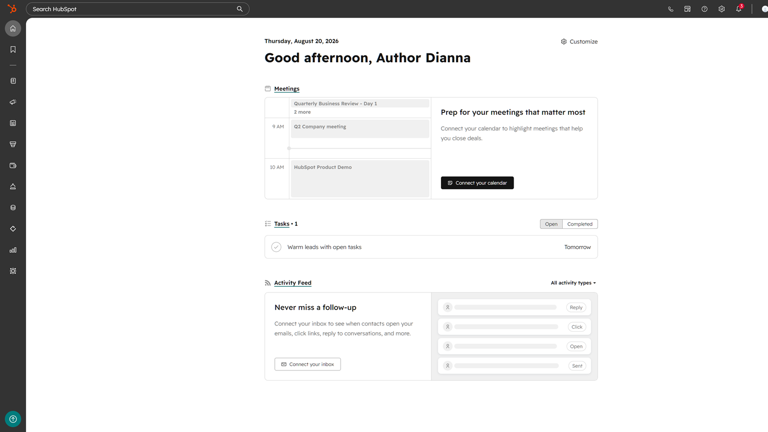Viewport: 768px width, 432px height.
Task: Click the date 'Thursday, August 20, 2026'
Action: 301,41
